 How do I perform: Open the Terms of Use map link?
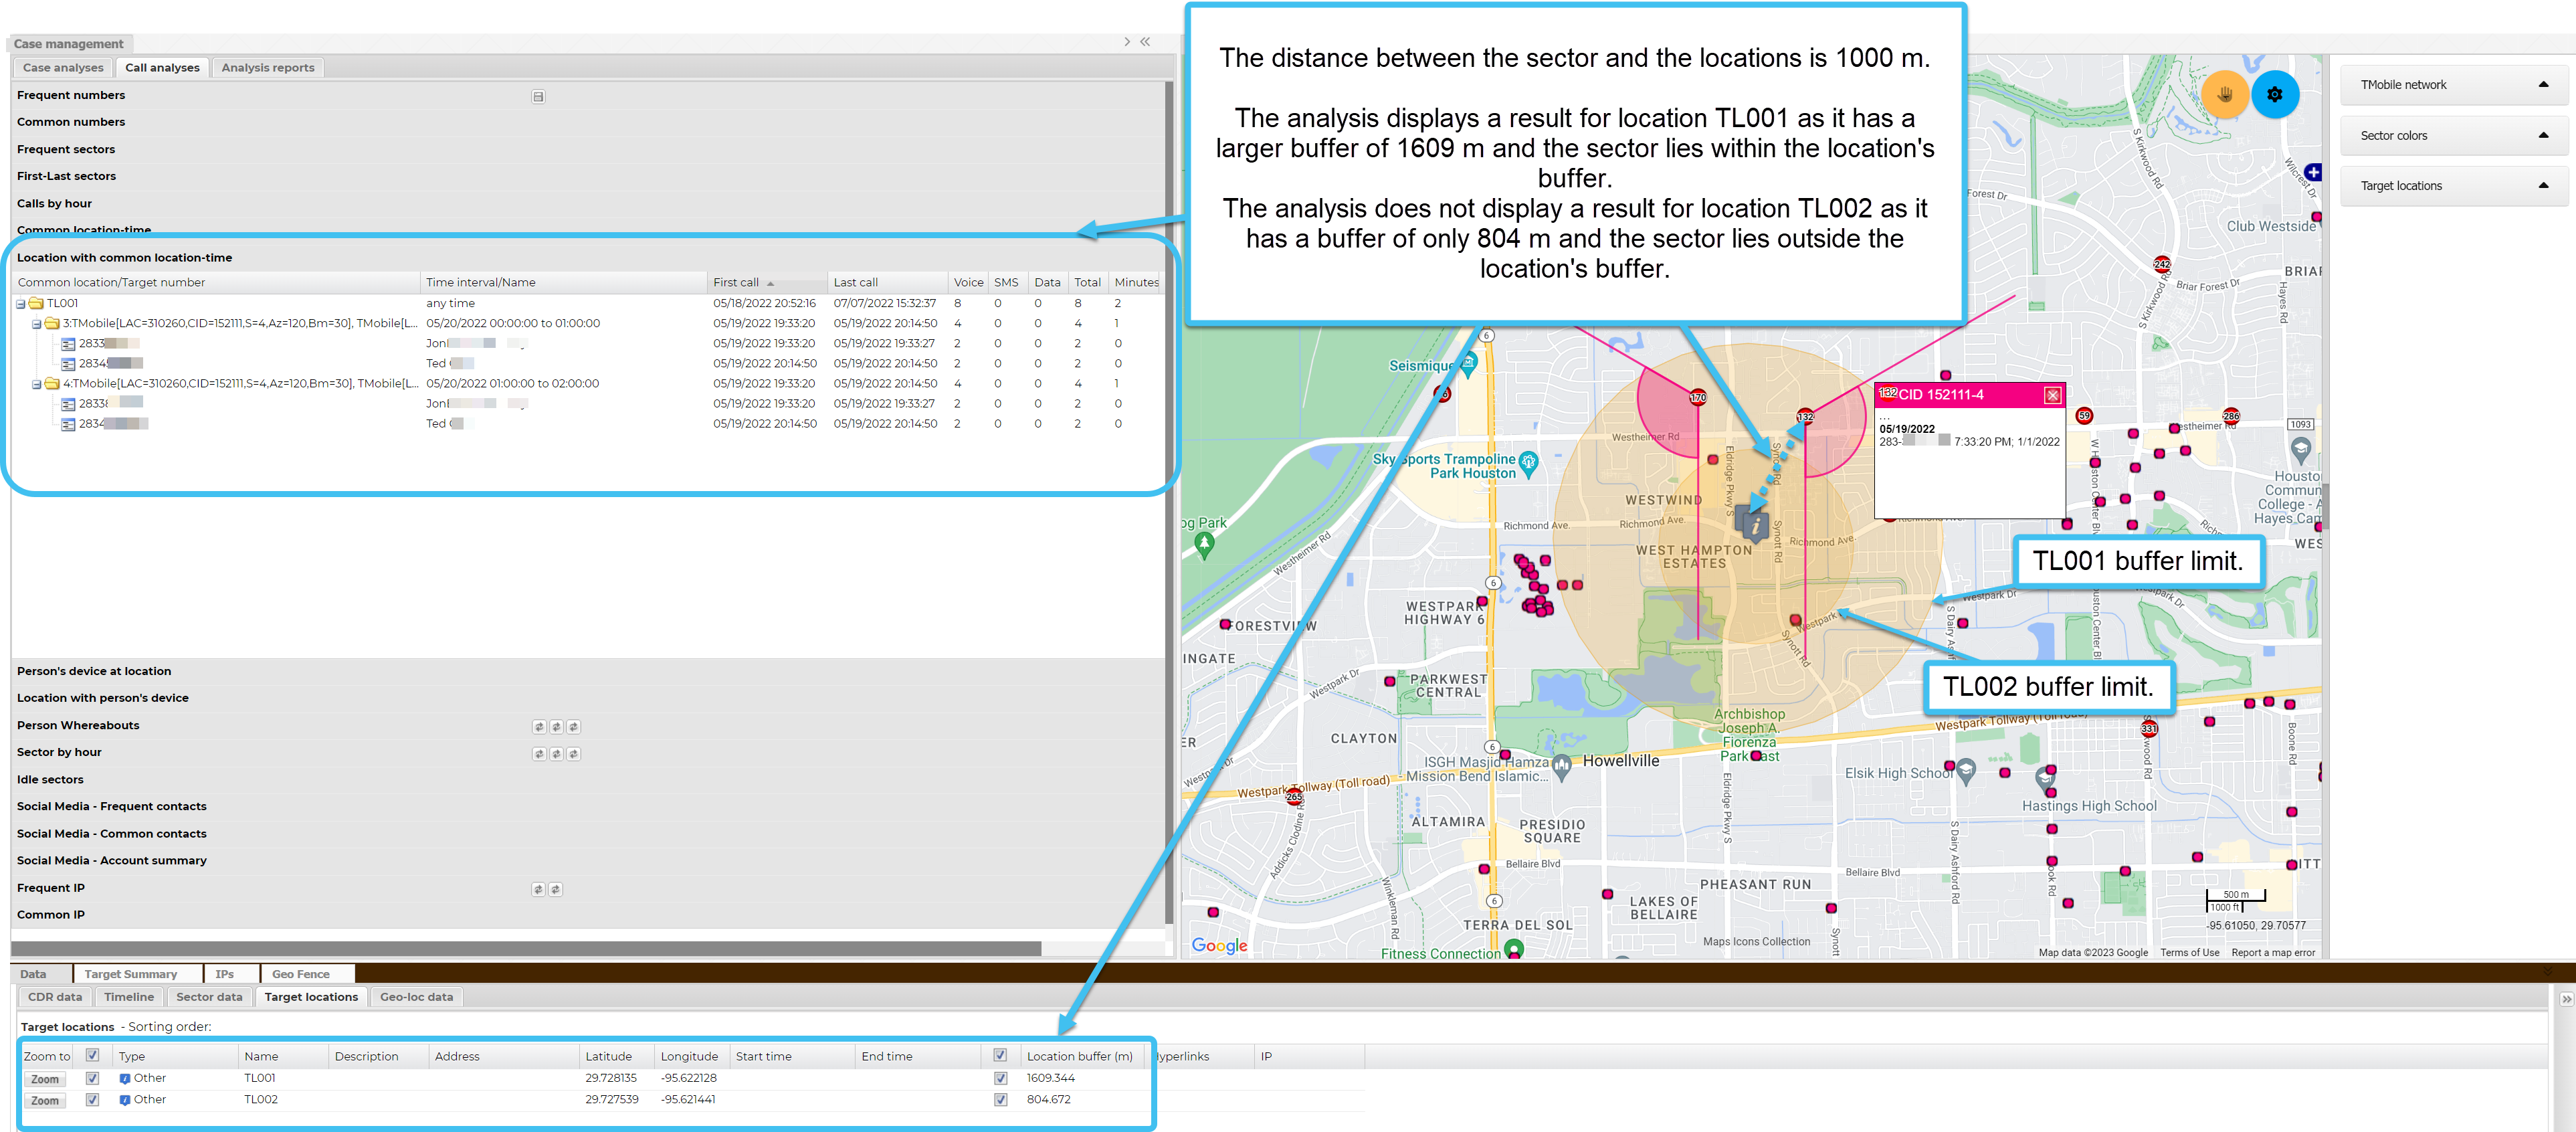(2189, 953)
